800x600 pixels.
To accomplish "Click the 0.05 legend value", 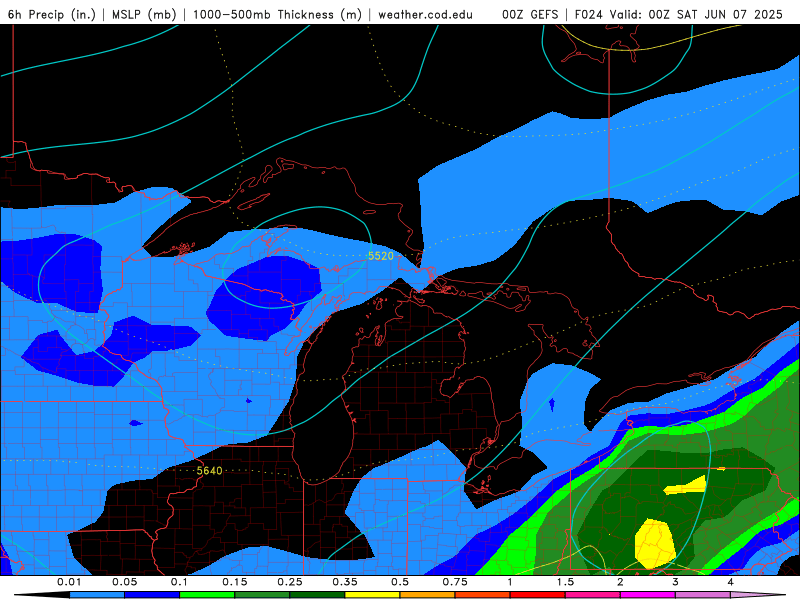I will point(124,582).
